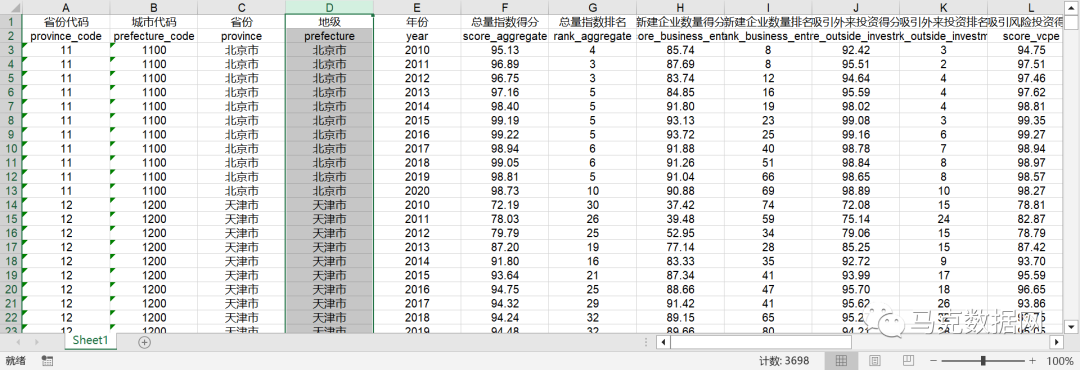Switch to Page Layout view icon

pyautogui.click(x=875, y=360)
